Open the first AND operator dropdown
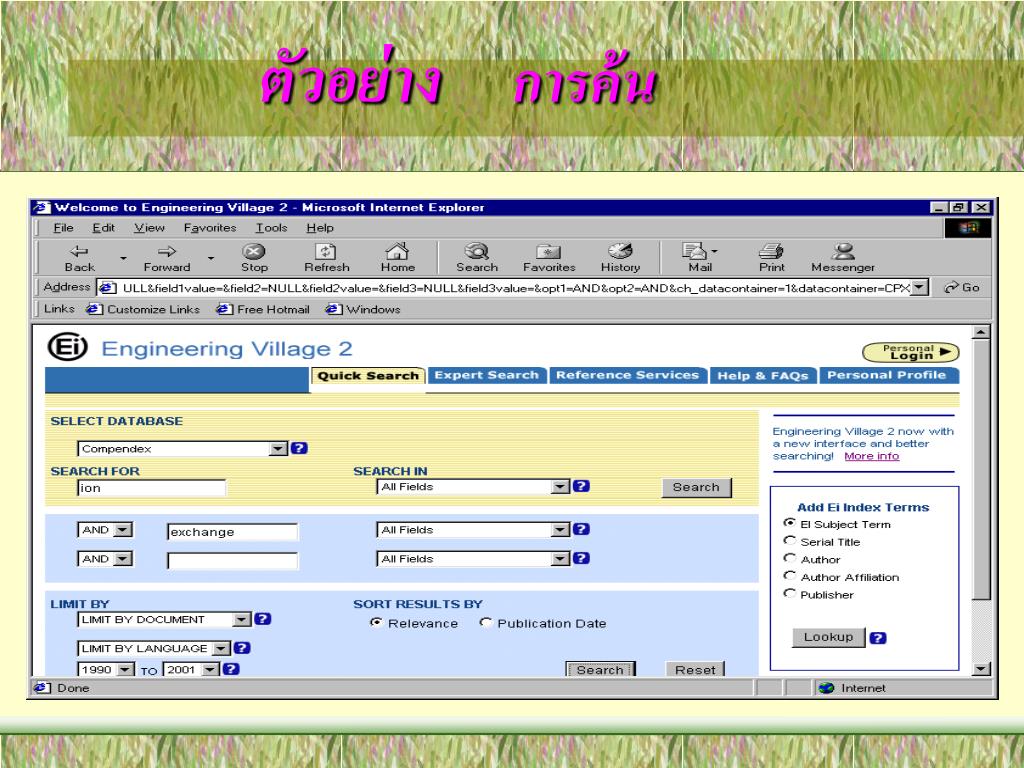 point(123,530)
